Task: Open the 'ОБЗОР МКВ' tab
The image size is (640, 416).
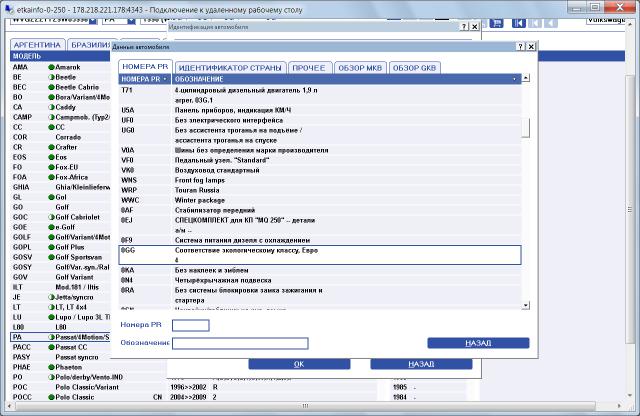Action: [x=360, y=68]
